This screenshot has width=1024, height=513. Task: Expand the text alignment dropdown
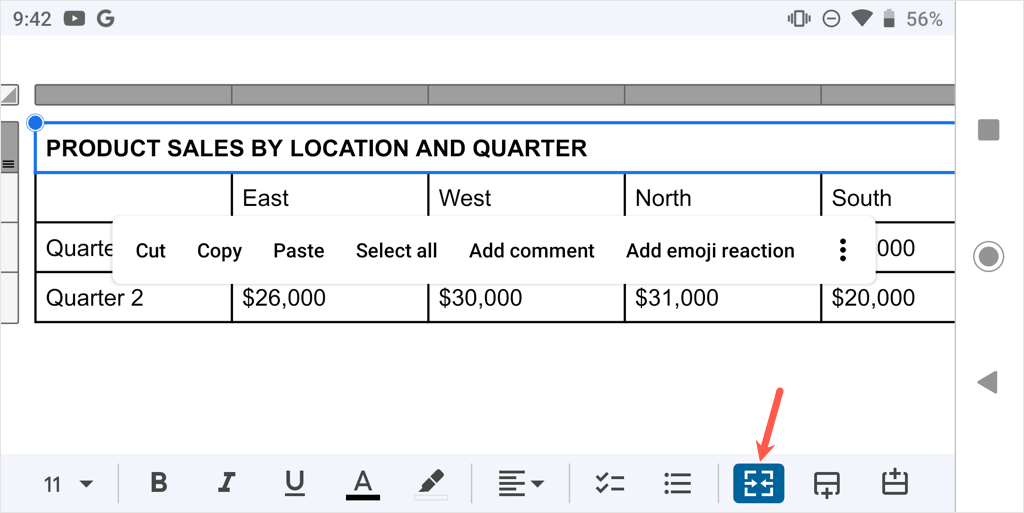521,483
